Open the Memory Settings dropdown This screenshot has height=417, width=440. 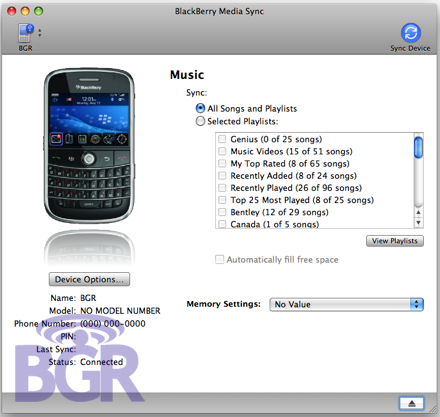(346, 304)
